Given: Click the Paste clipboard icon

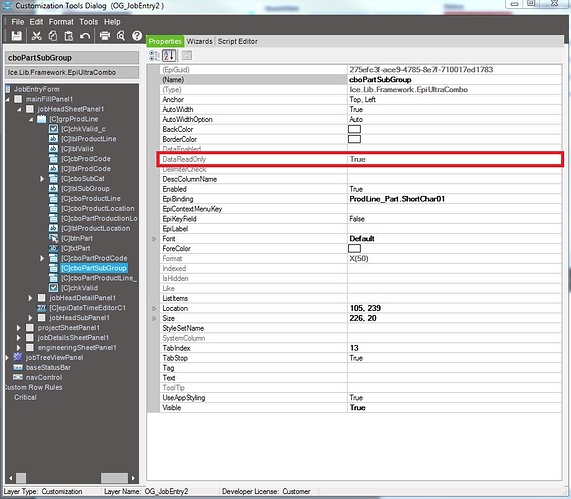Looking at the screenshot, I should tap(68, 36).
